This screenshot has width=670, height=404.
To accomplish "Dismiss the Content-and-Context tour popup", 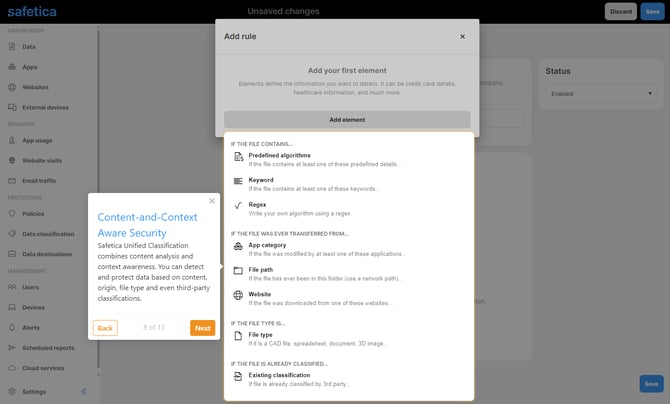I will [x=211, y=201].
